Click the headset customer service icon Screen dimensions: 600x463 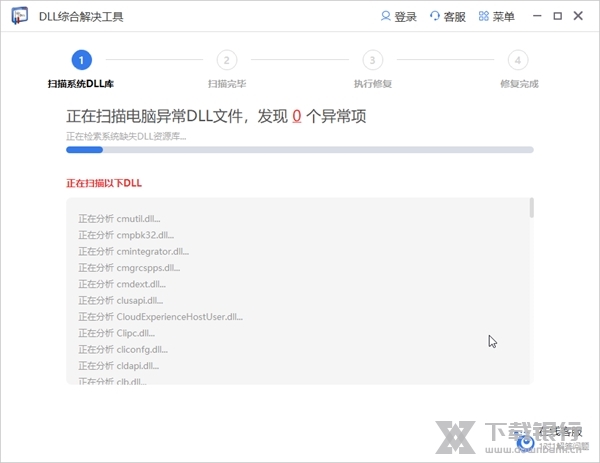[x=435, y=16]
